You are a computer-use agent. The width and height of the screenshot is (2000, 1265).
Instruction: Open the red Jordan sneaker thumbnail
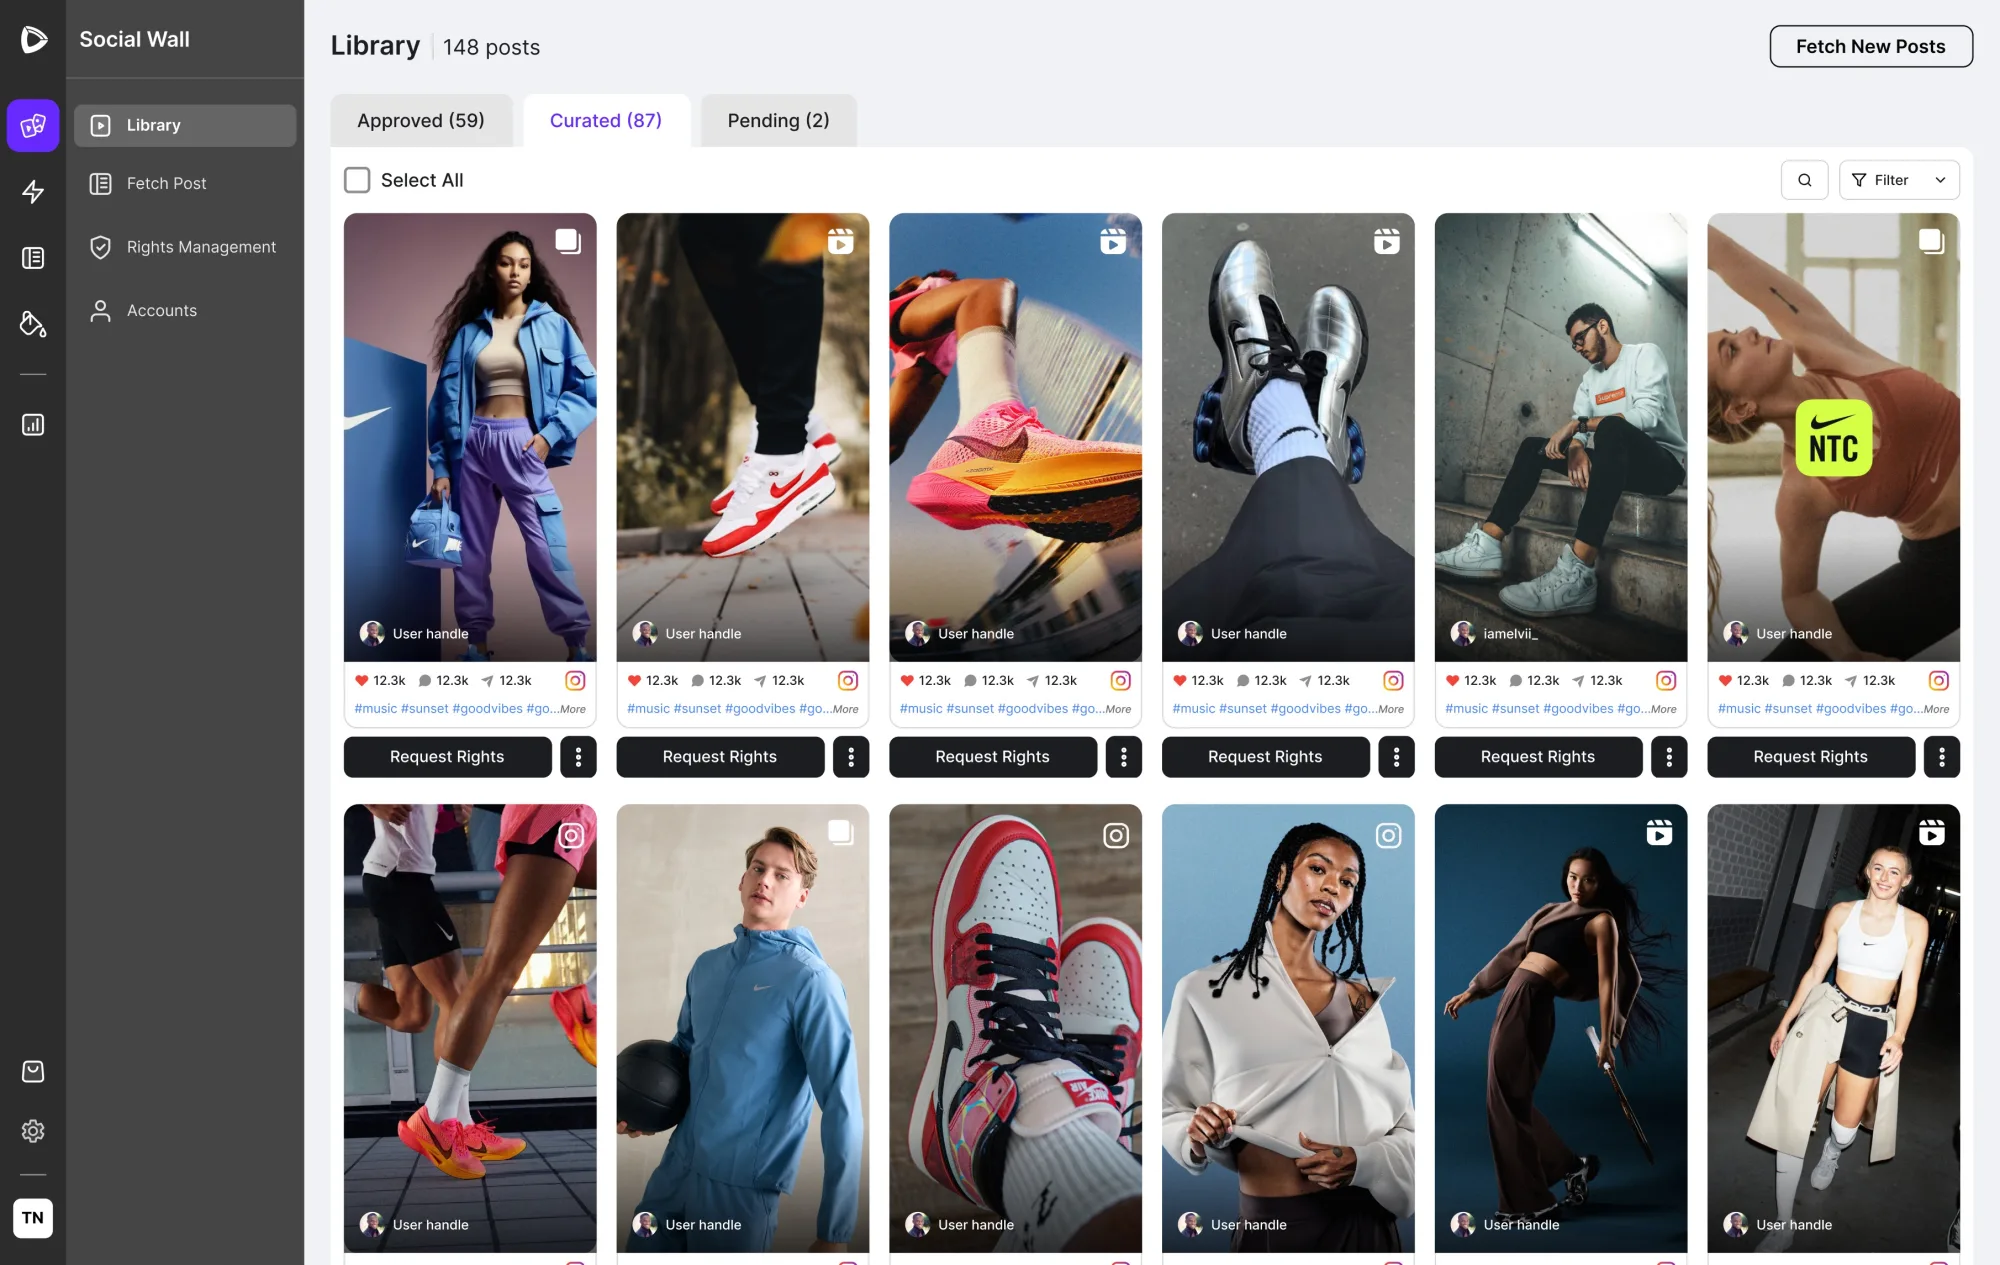1015,1028
